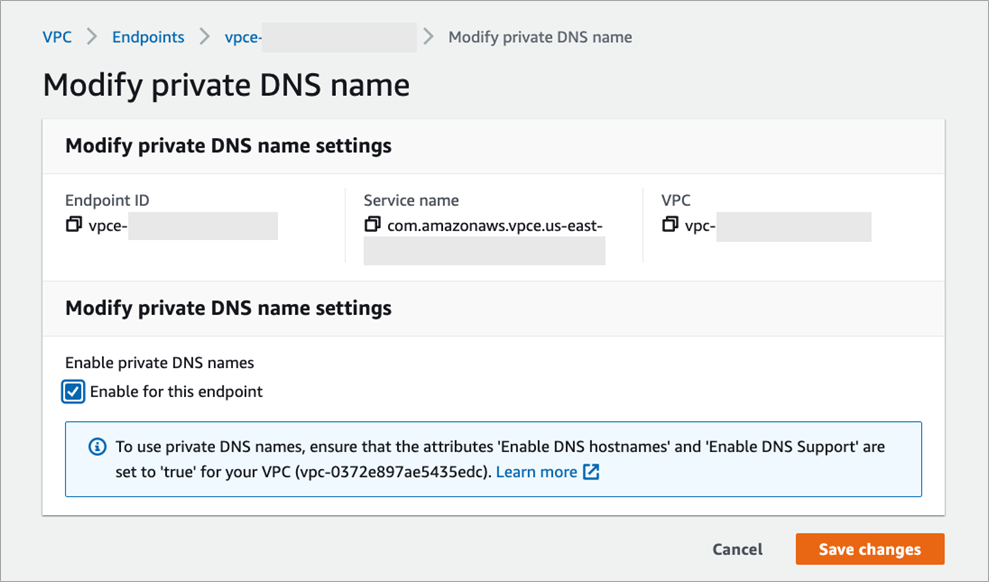Screen dimensions: 989x582
Task: Click external link icon beside Learn more
Action: click(x=591, y=472)
